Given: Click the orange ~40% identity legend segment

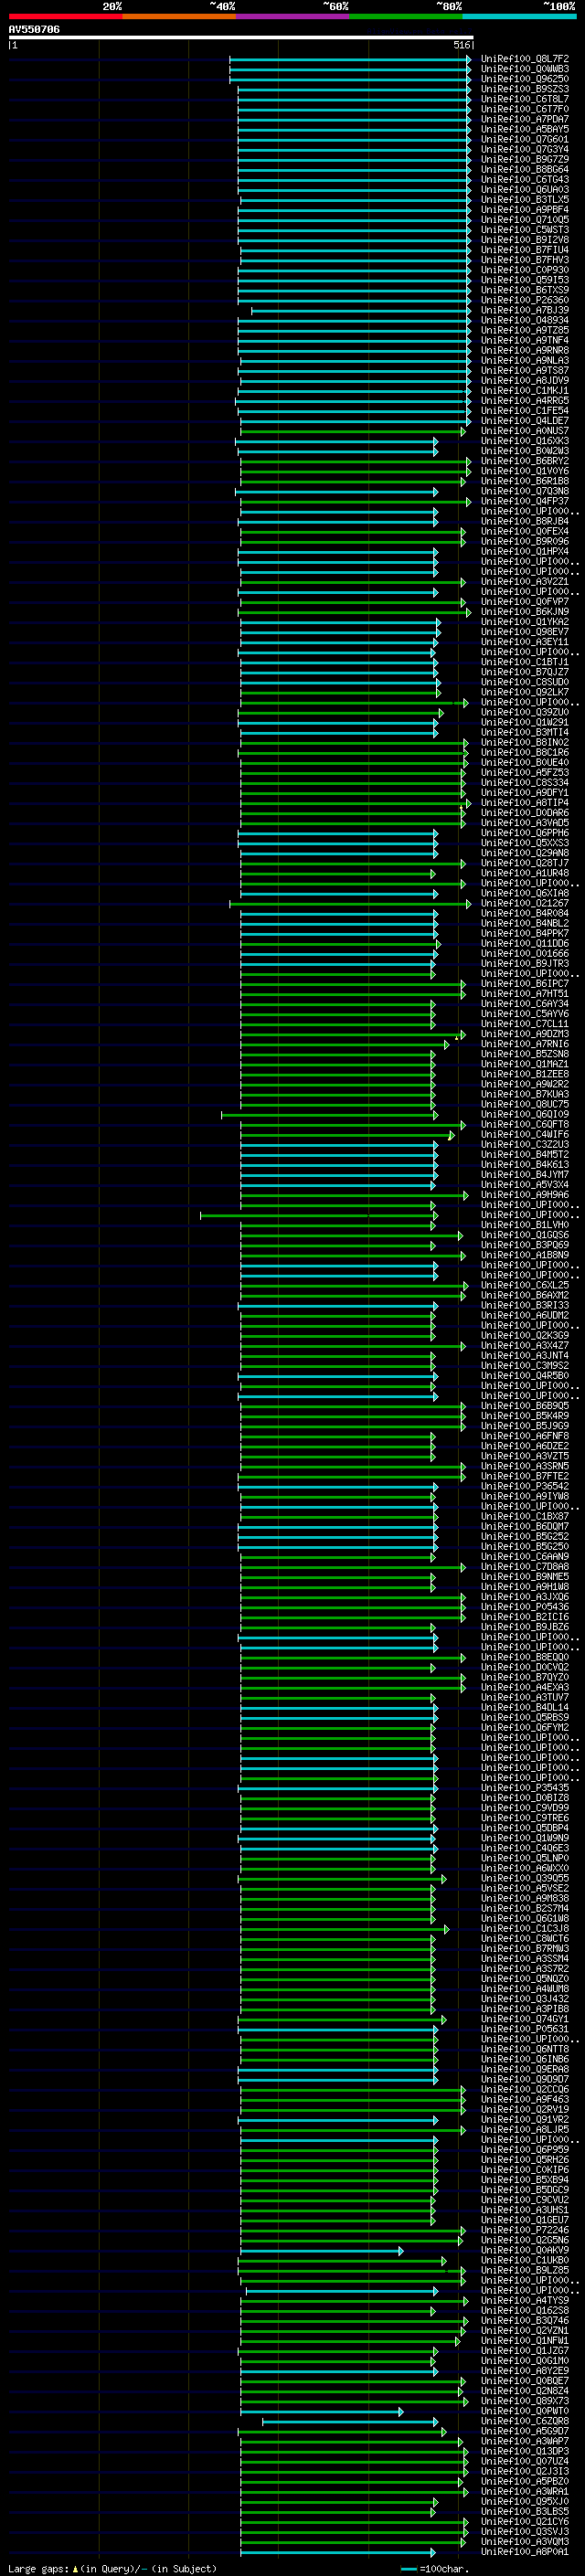Looking at the screenshot, I should [x=179, y=16].
